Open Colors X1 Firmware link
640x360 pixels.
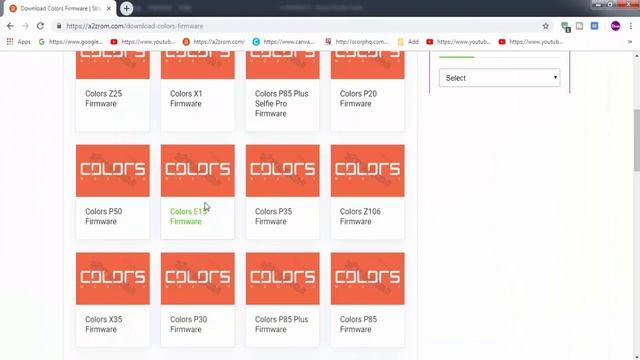pos(186,98)
